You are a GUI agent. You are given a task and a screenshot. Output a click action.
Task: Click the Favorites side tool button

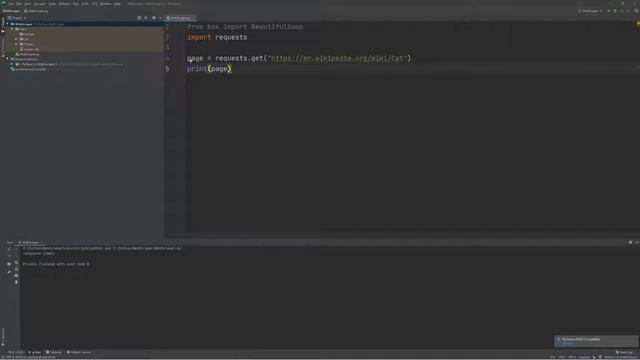[3, 336]
